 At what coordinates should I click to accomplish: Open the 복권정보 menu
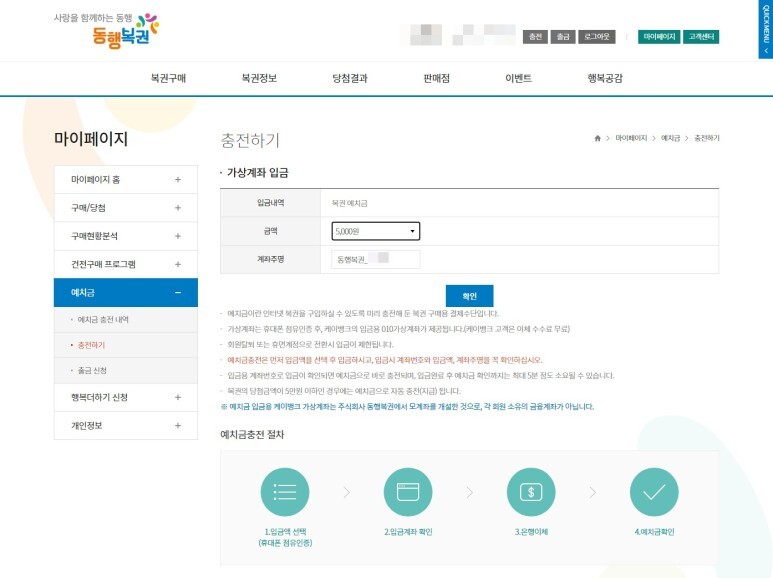click(259, 78)
